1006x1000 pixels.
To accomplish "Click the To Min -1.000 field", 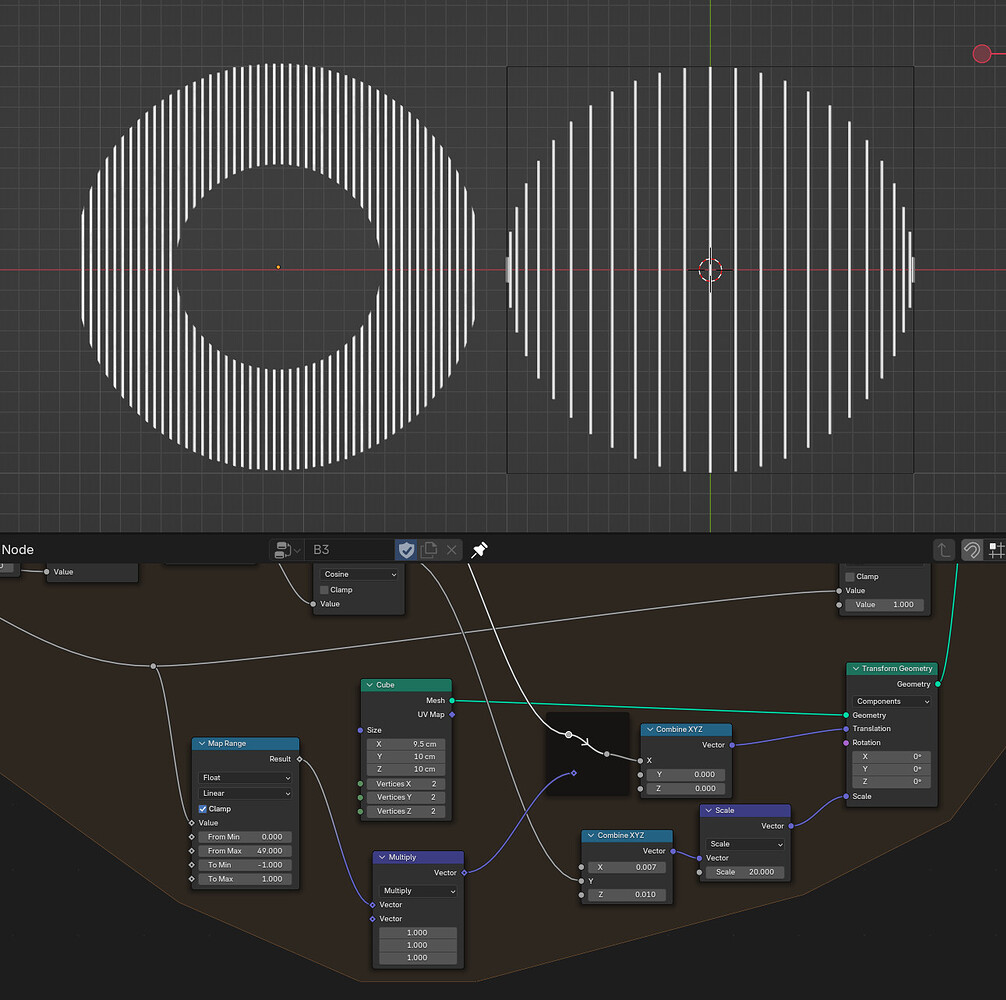I will click(x=245, y=865).
